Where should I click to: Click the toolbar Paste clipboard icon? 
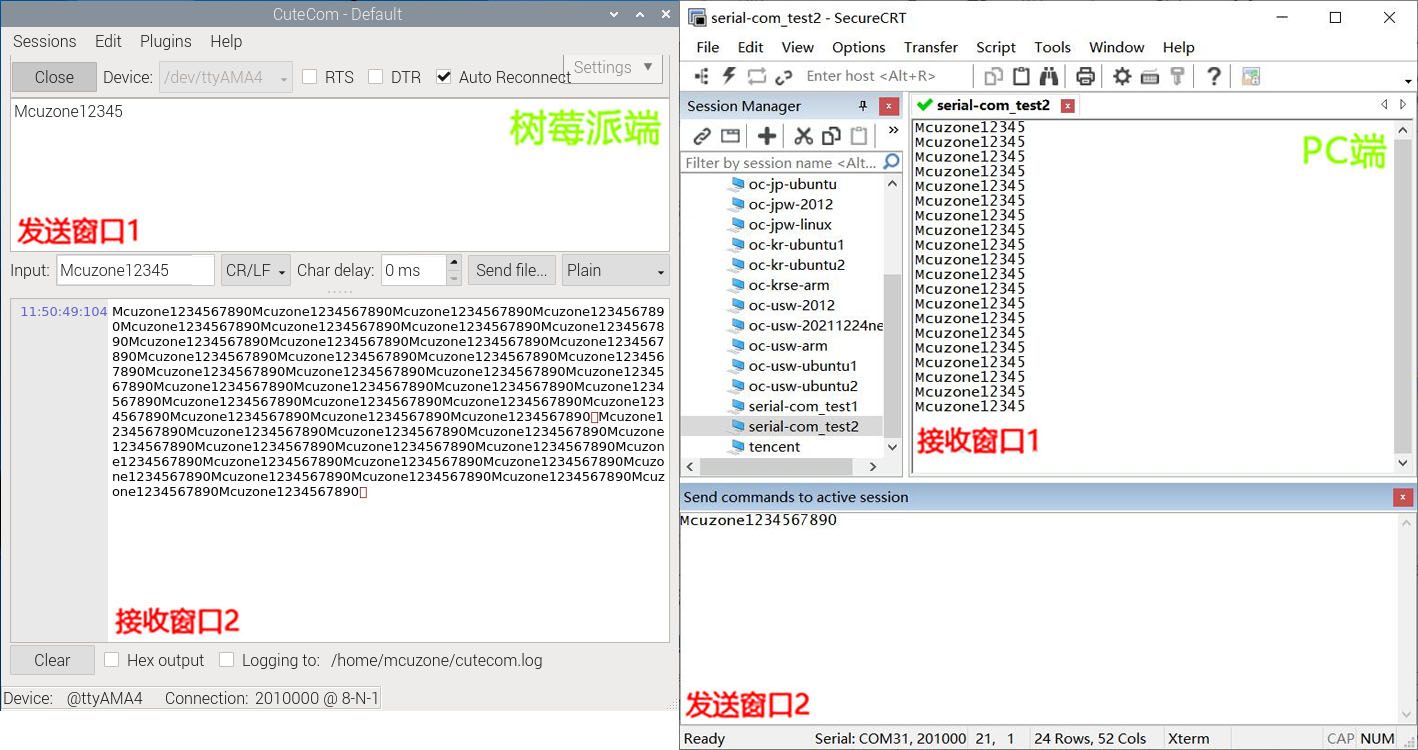[1021, 76]
